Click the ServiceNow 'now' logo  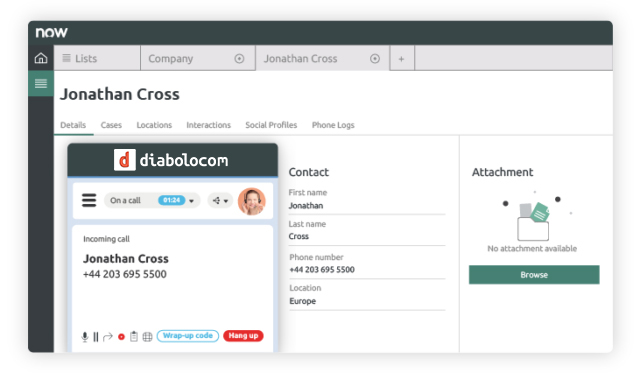[51, 32]
